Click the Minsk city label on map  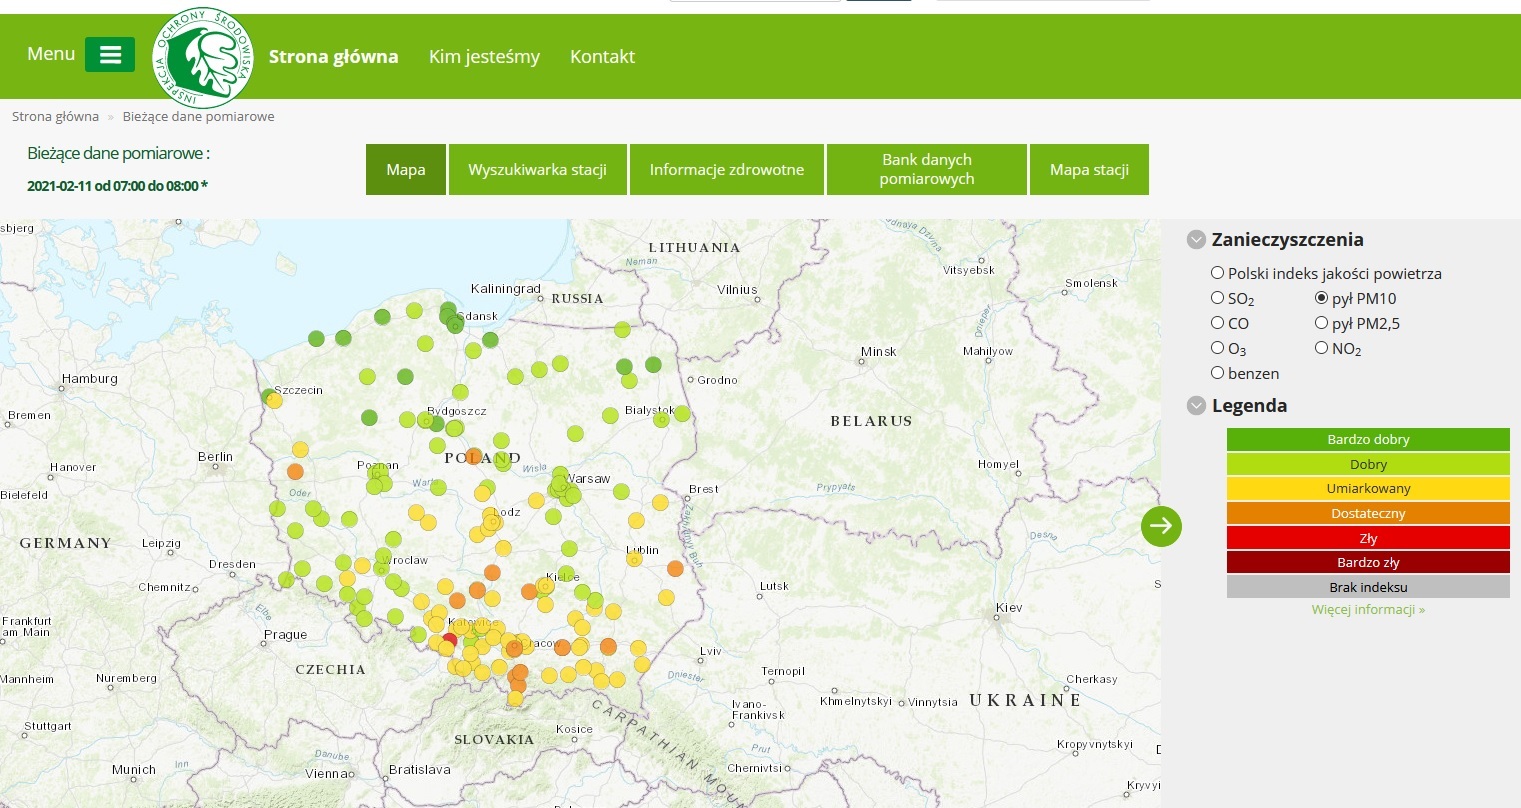(879, 352)
